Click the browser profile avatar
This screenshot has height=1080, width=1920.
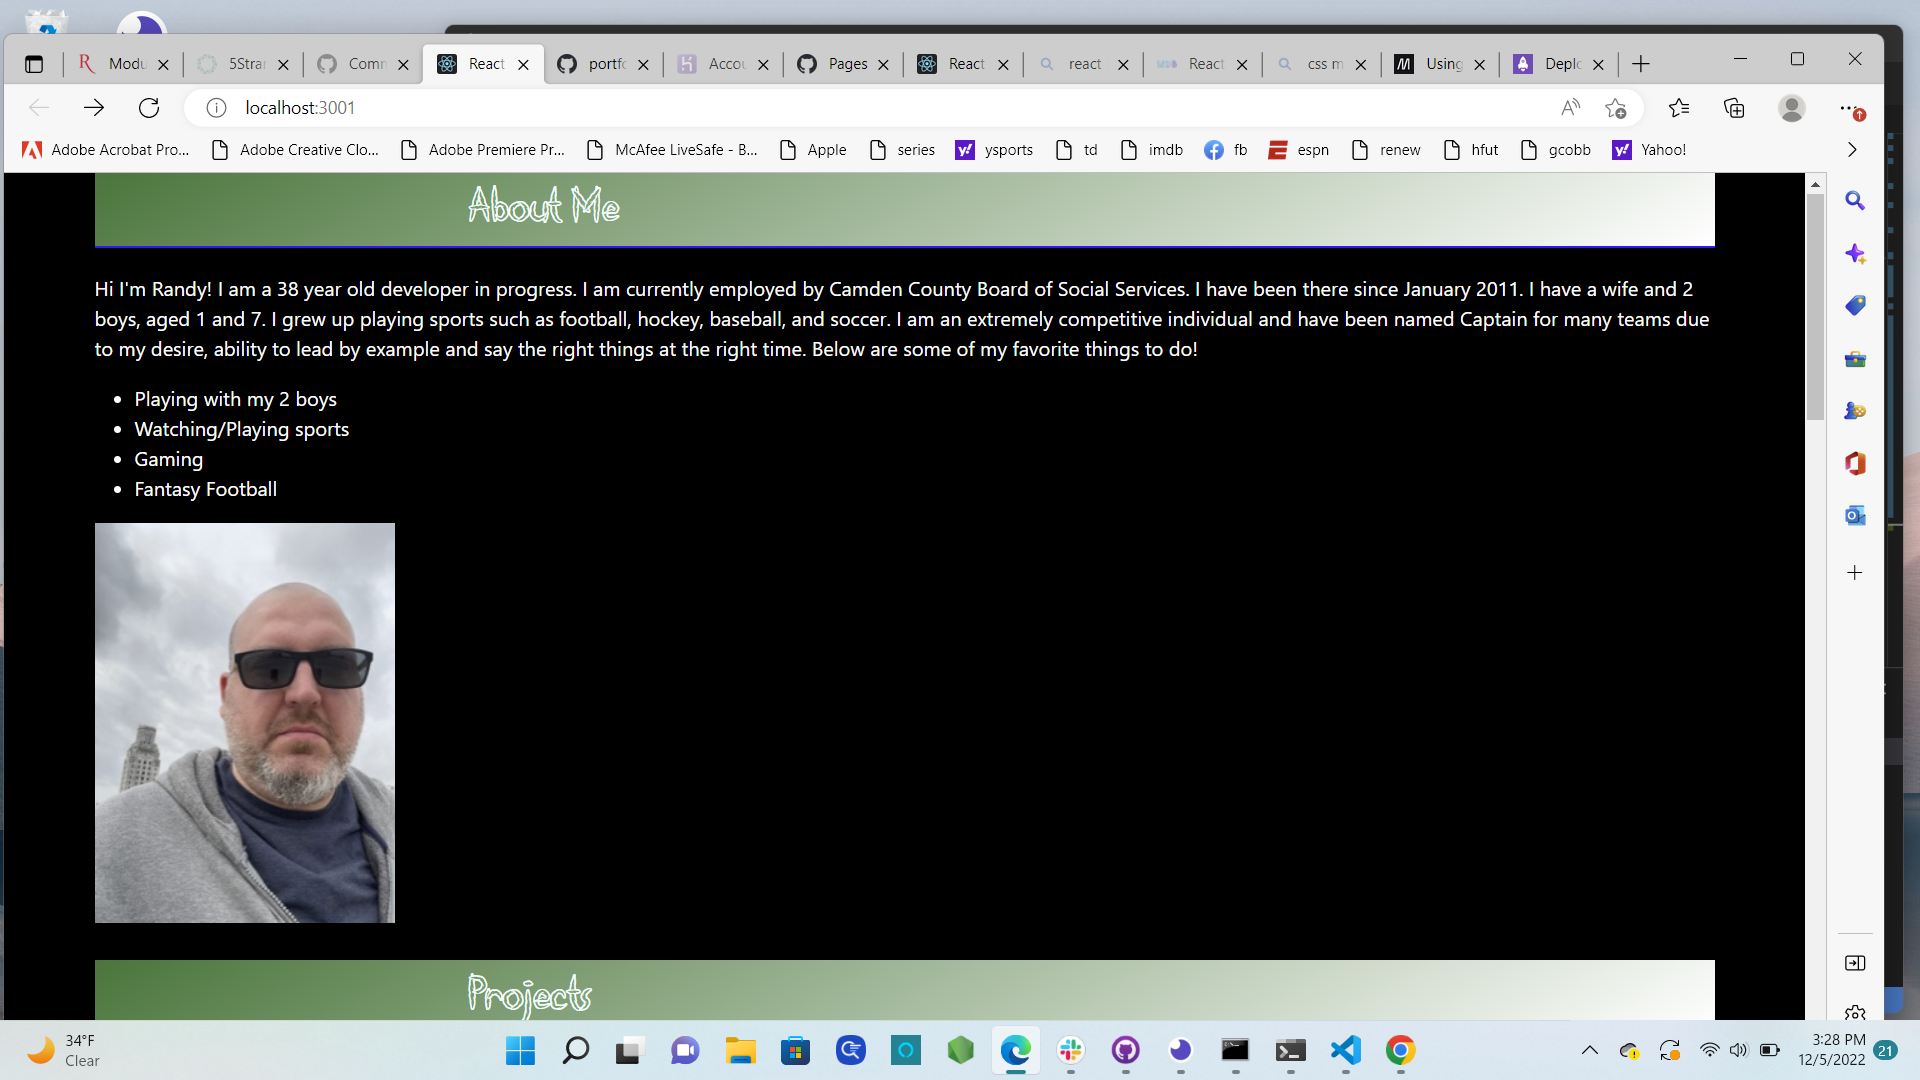tap(1791, 108)
